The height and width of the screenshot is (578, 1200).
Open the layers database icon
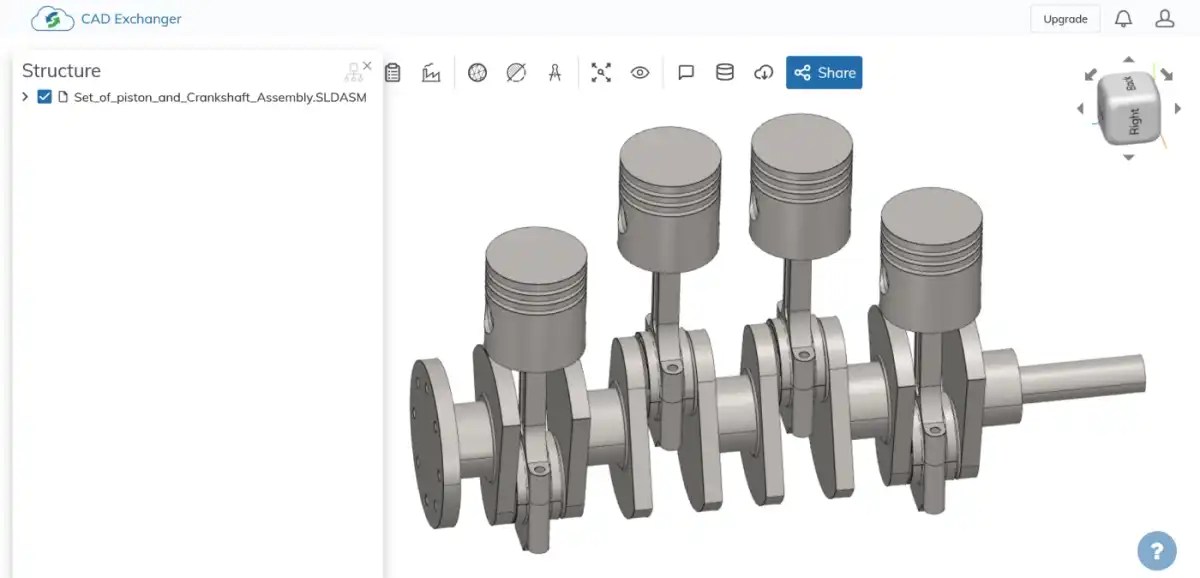[724, 72]
